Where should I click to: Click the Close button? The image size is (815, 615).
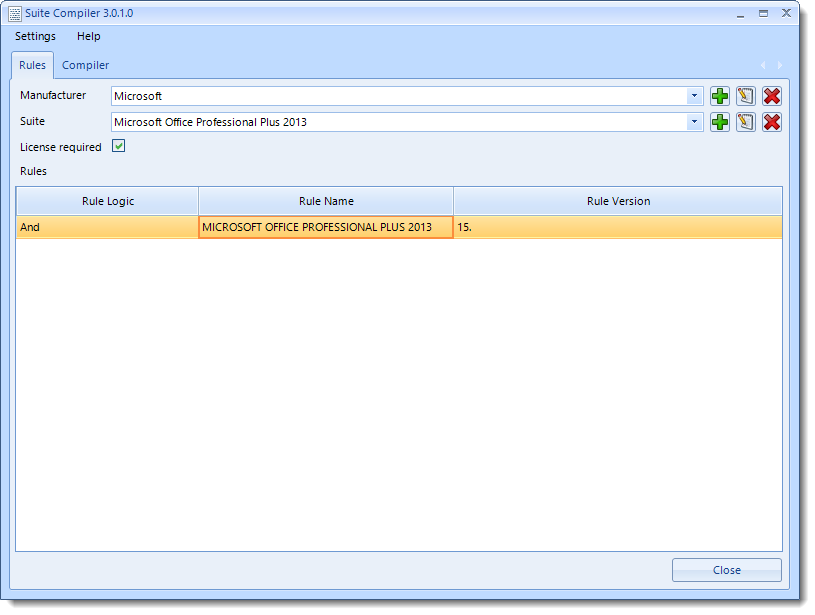[x=727, y=570]
